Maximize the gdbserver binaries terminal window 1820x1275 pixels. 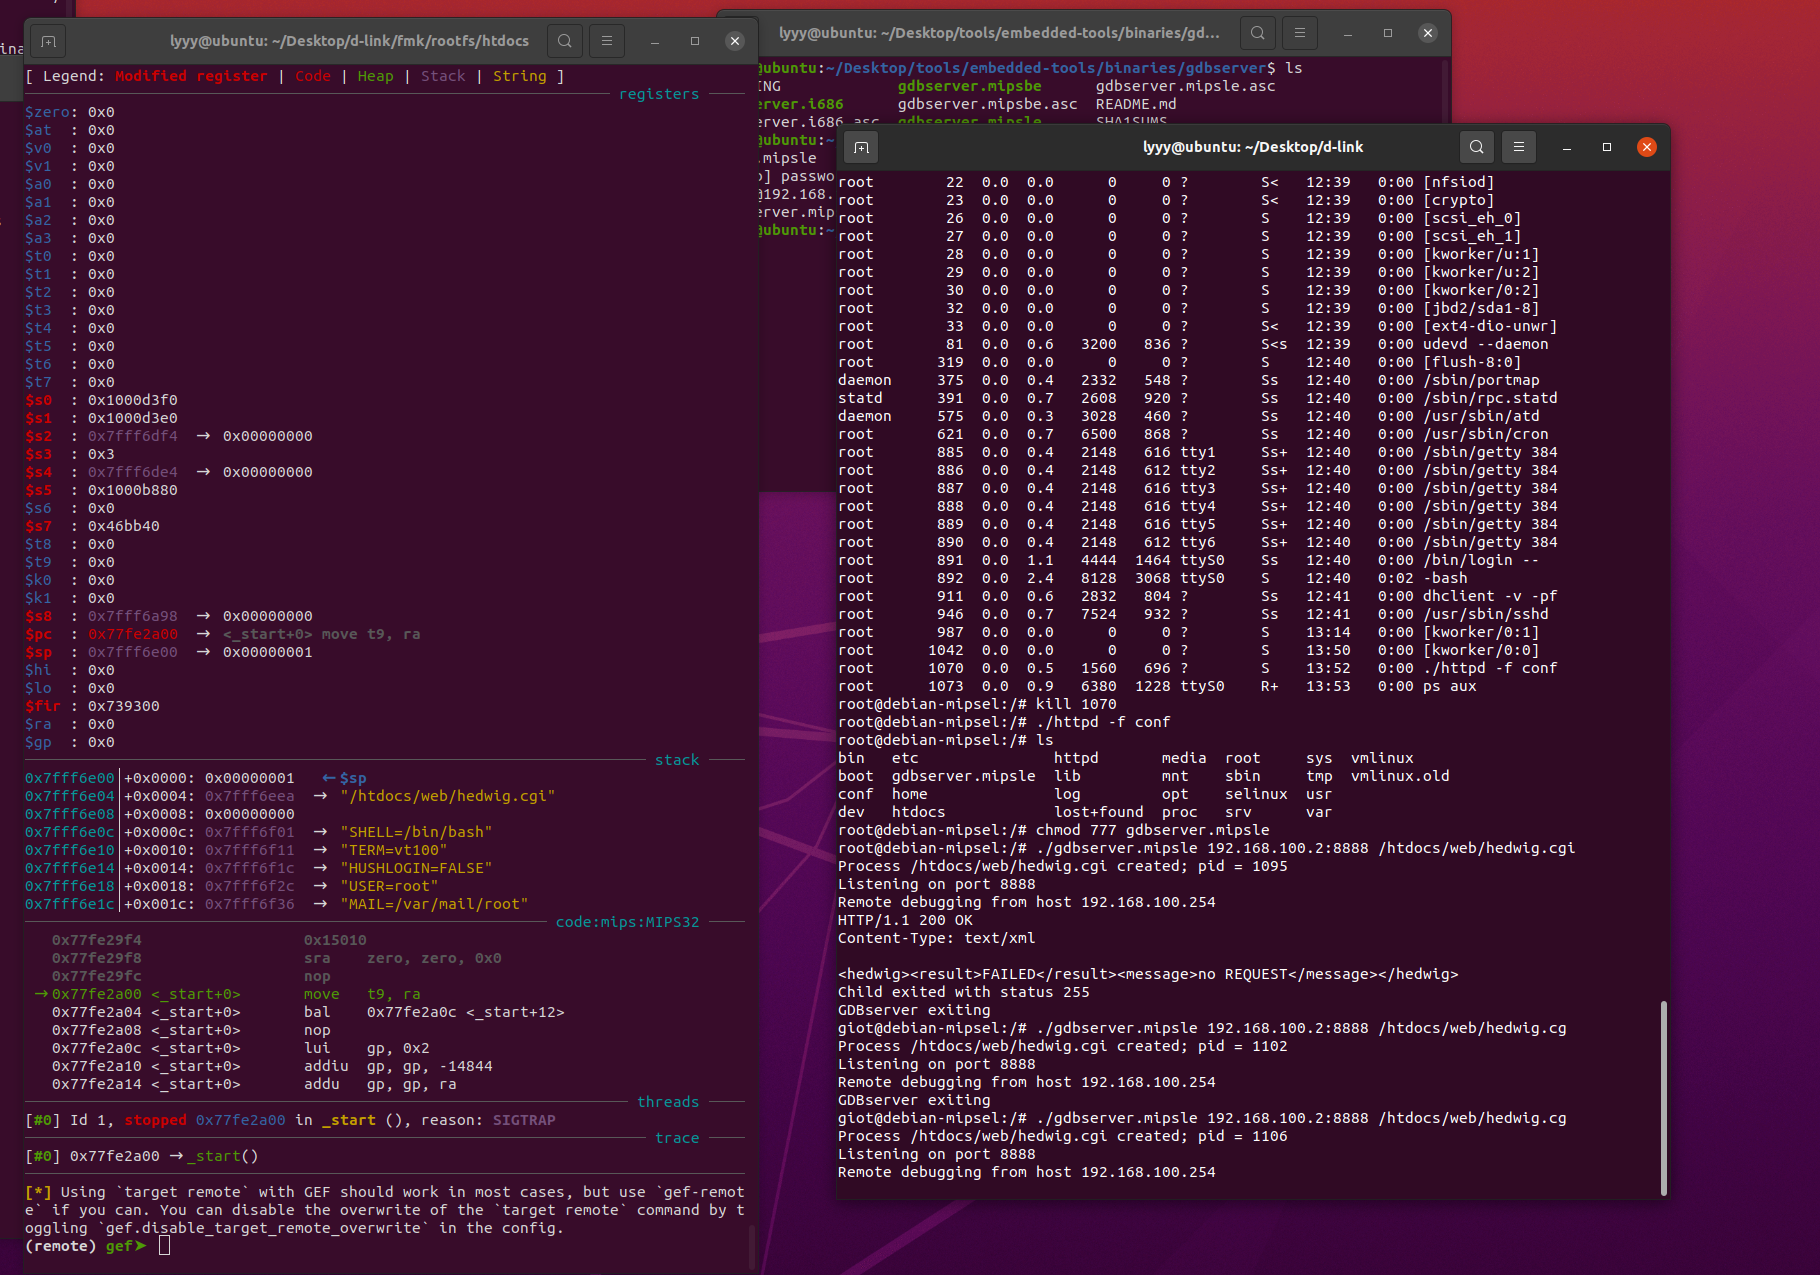[1388, 33]
